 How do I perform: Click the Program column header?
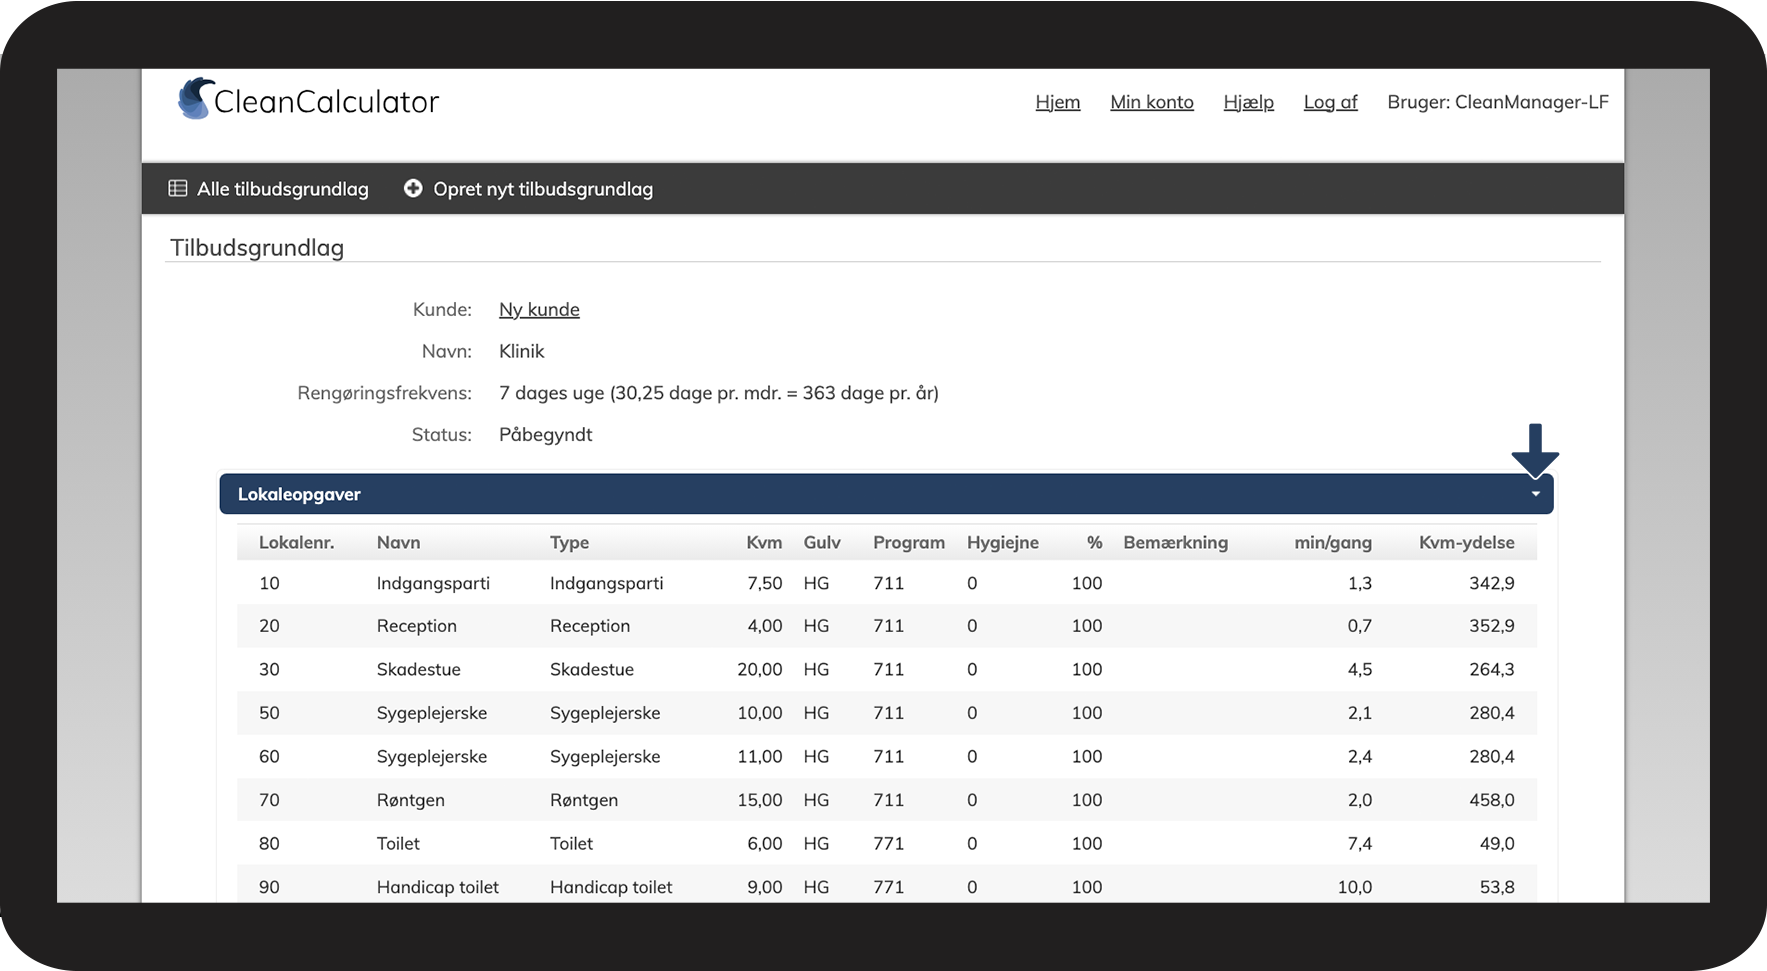pyautogui.click(x=908, y=543)
